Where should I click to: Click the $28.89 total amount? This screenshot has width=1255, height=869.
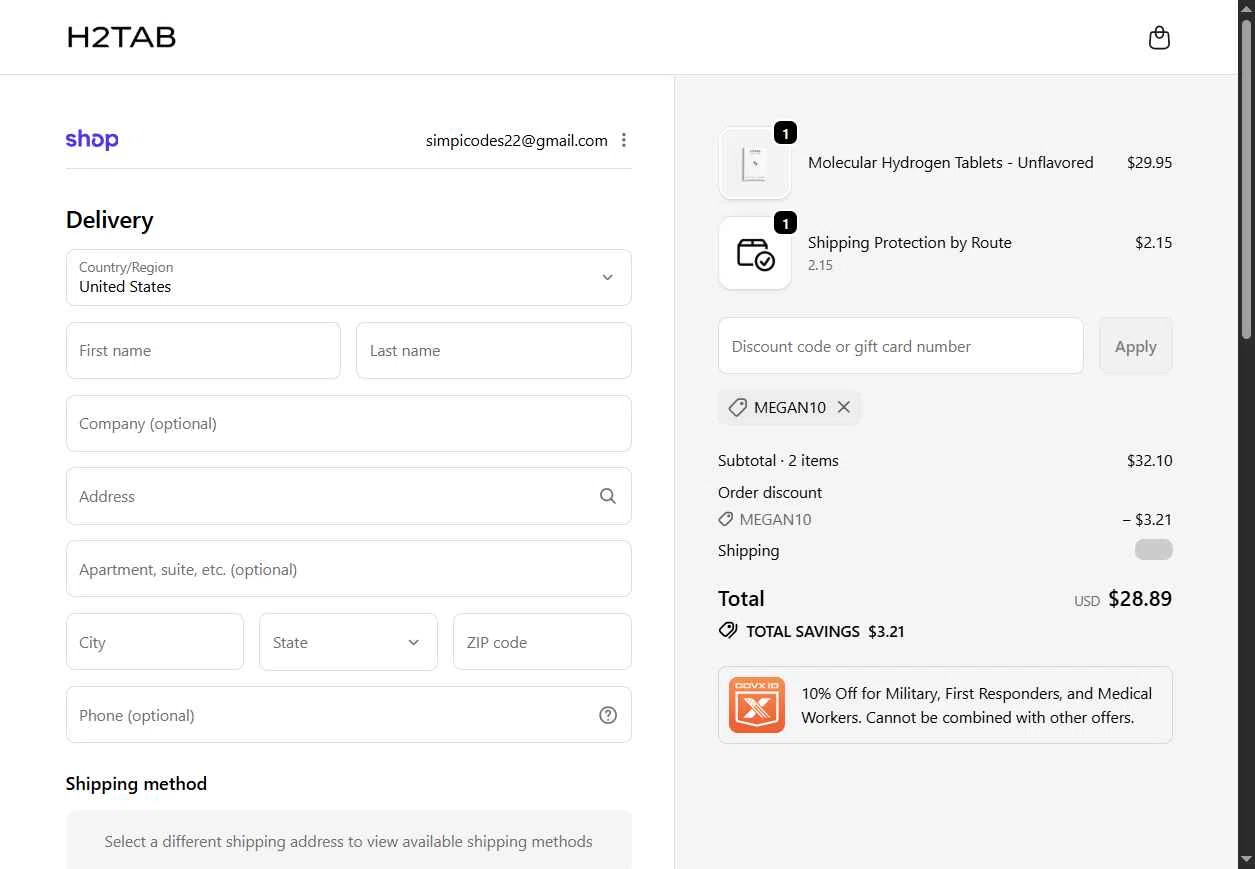(1140, 599)
